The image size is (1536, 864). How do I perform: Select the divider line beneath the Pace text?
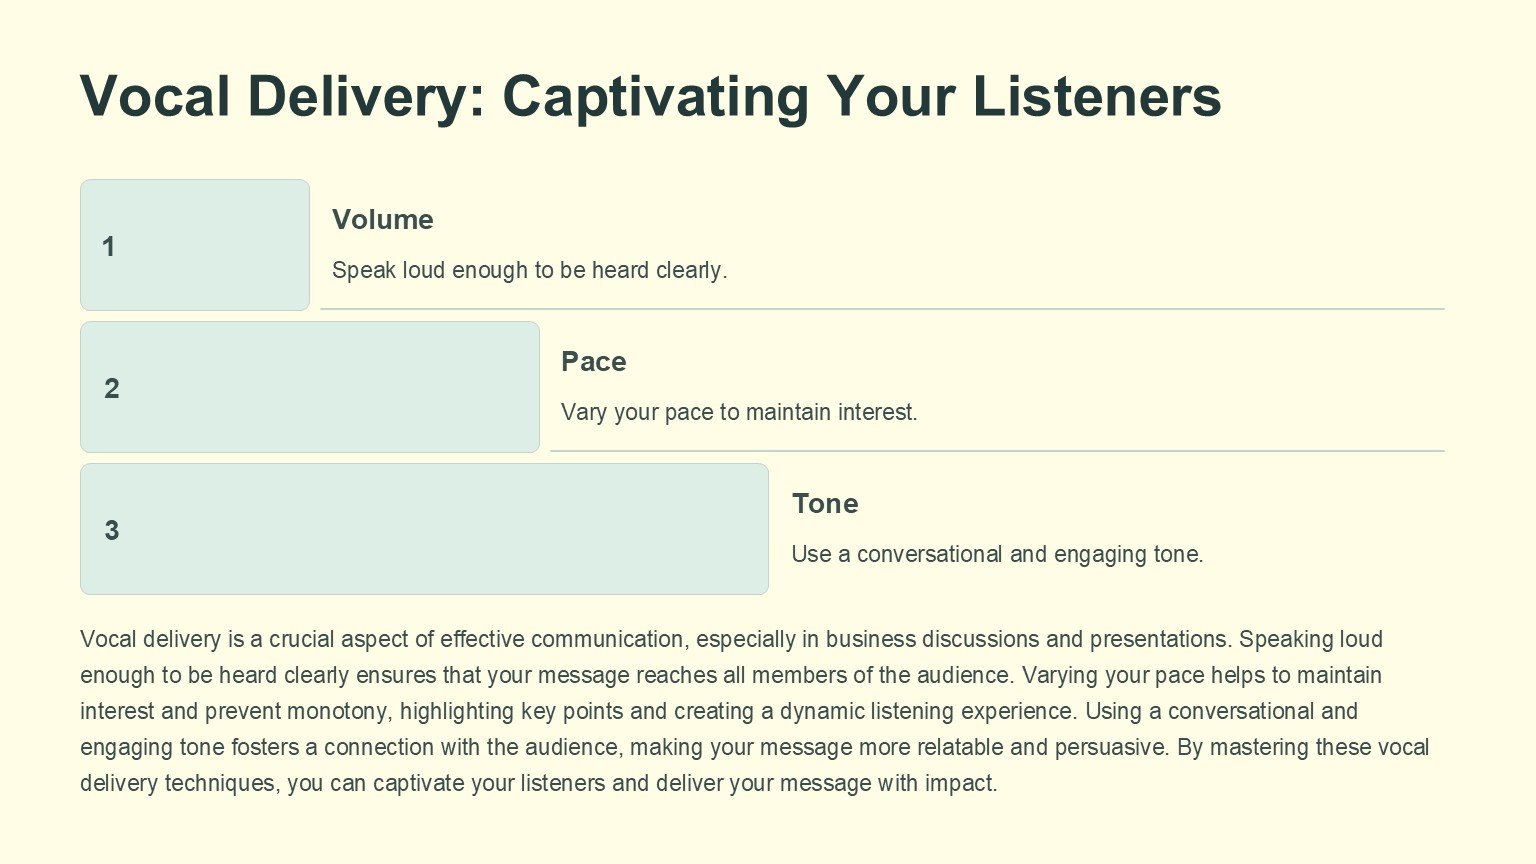pyautogui.click(x=997, y=451)
